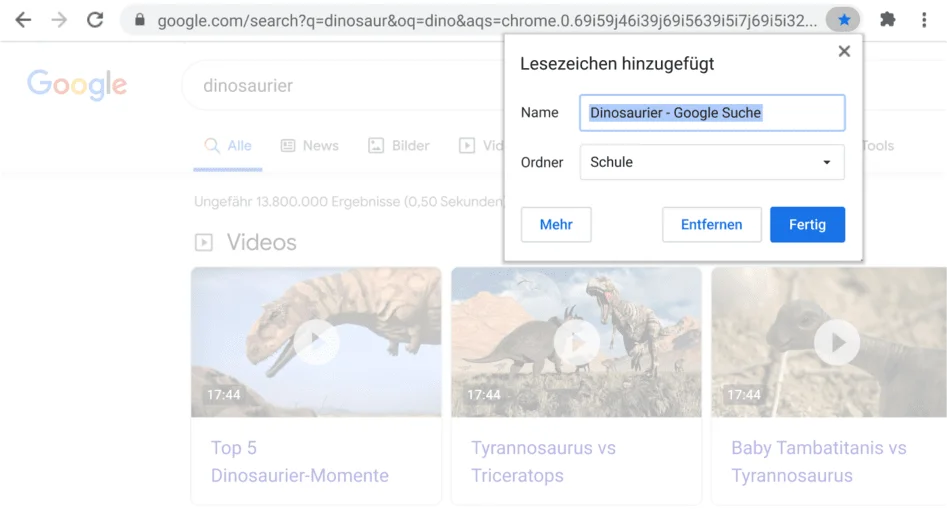Open the Tyrannosaurus vs Triceratops link
The width and height of the screenshot is (947, 531).
pos(543,461)
